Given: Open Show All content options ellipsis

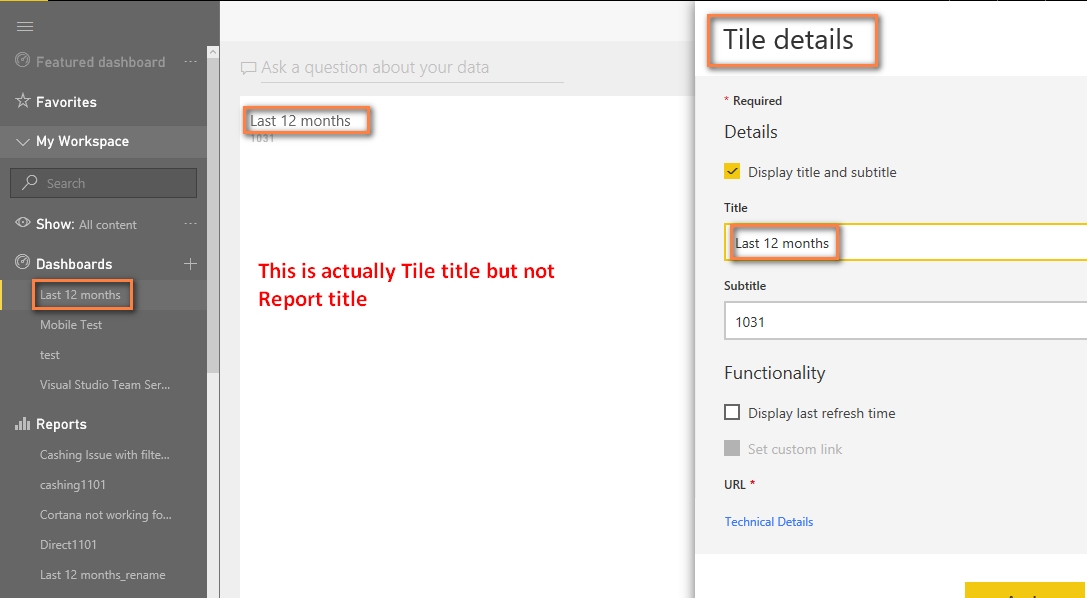Looking at the screenshot, I should pyautogui.click(x=190, y=224).
